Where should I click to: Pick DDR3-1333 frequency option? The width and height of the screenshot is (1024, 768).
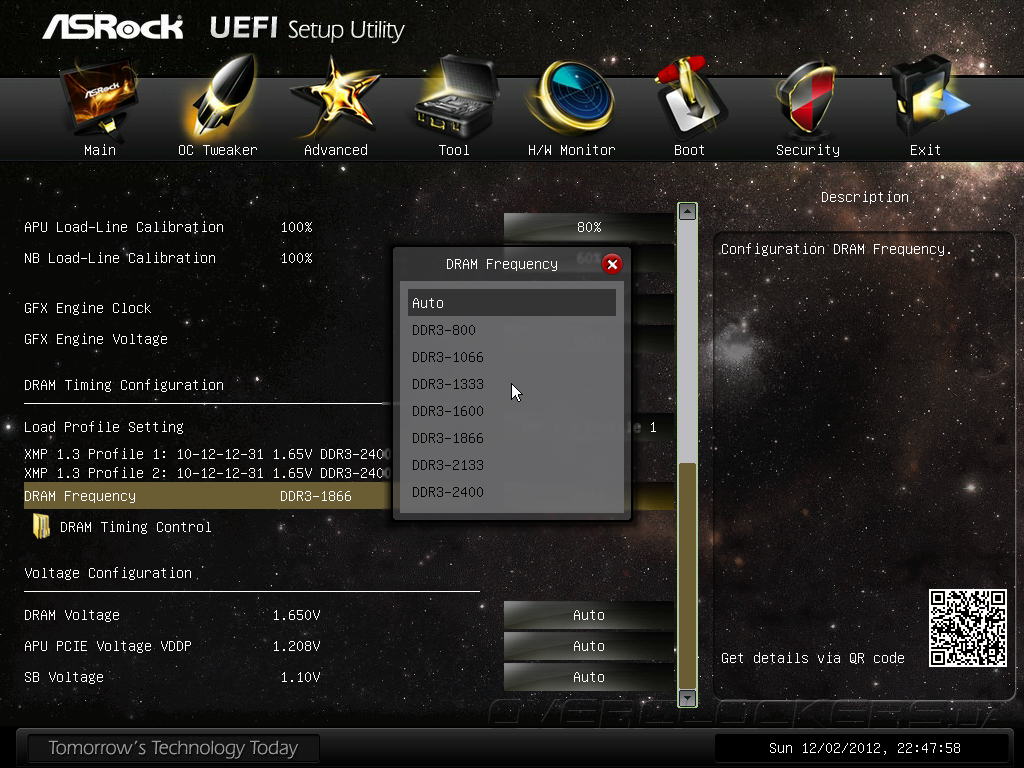point(511,384)
